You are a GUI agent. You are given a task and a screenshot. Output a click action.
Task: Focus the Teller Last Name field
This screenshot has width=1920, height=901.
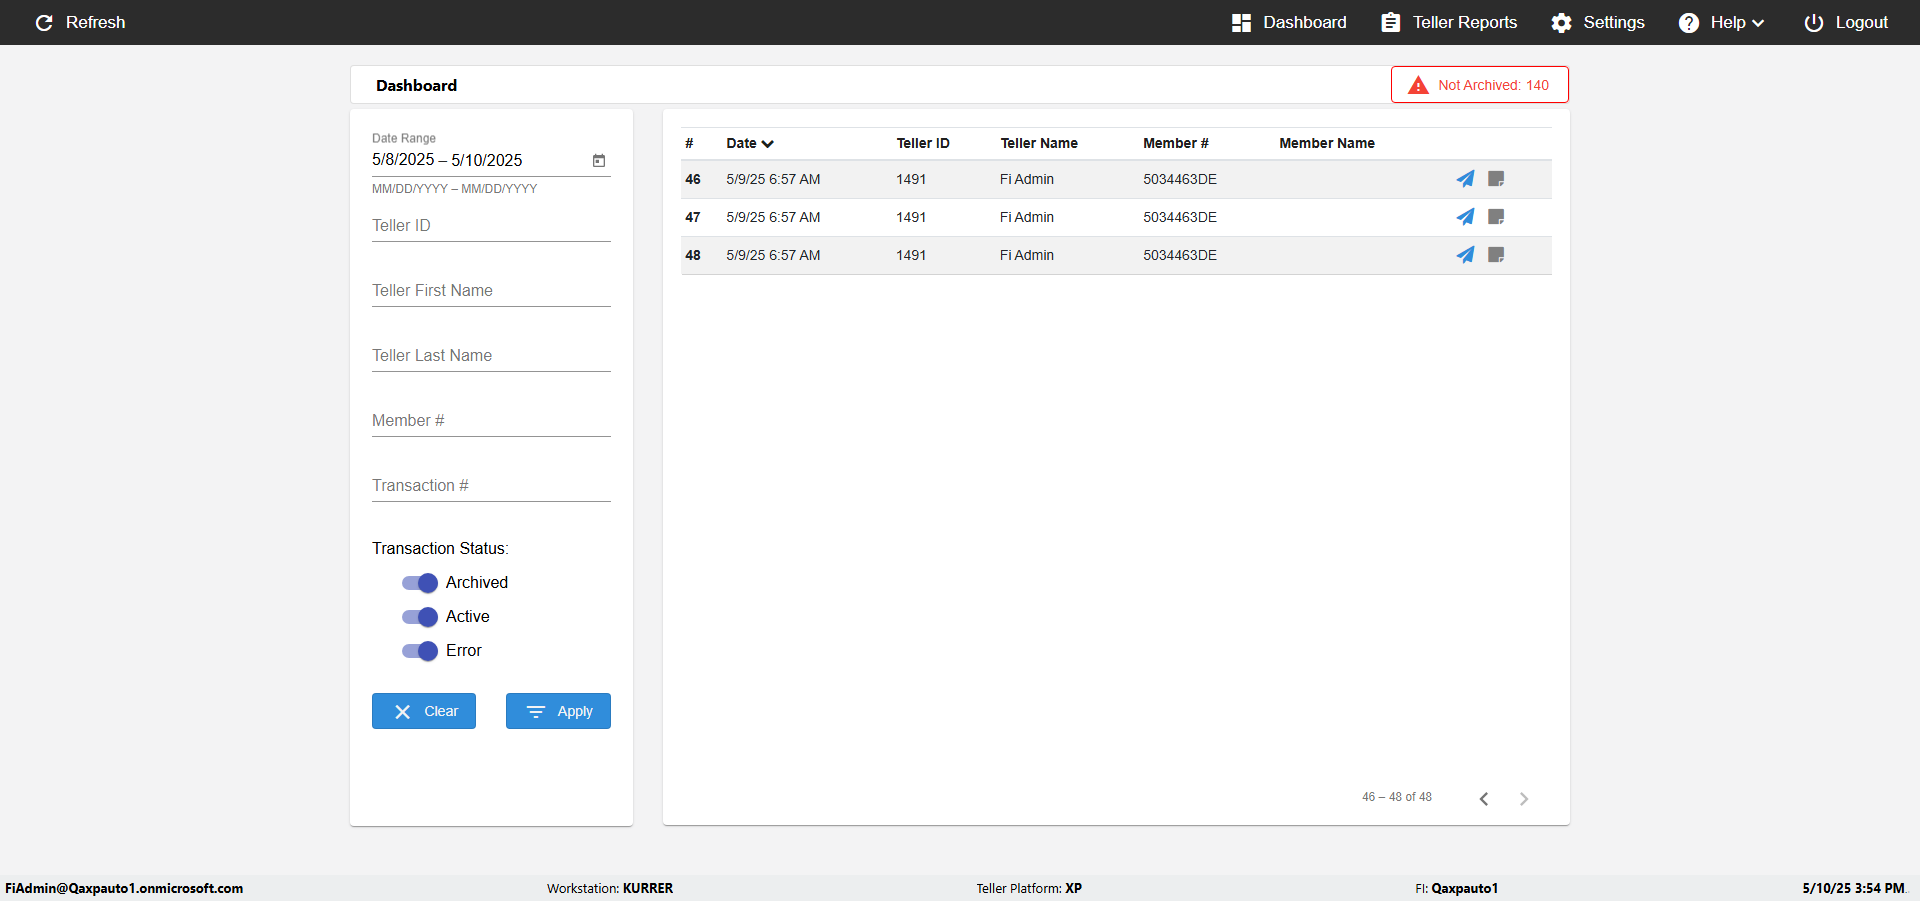point(491,355)
